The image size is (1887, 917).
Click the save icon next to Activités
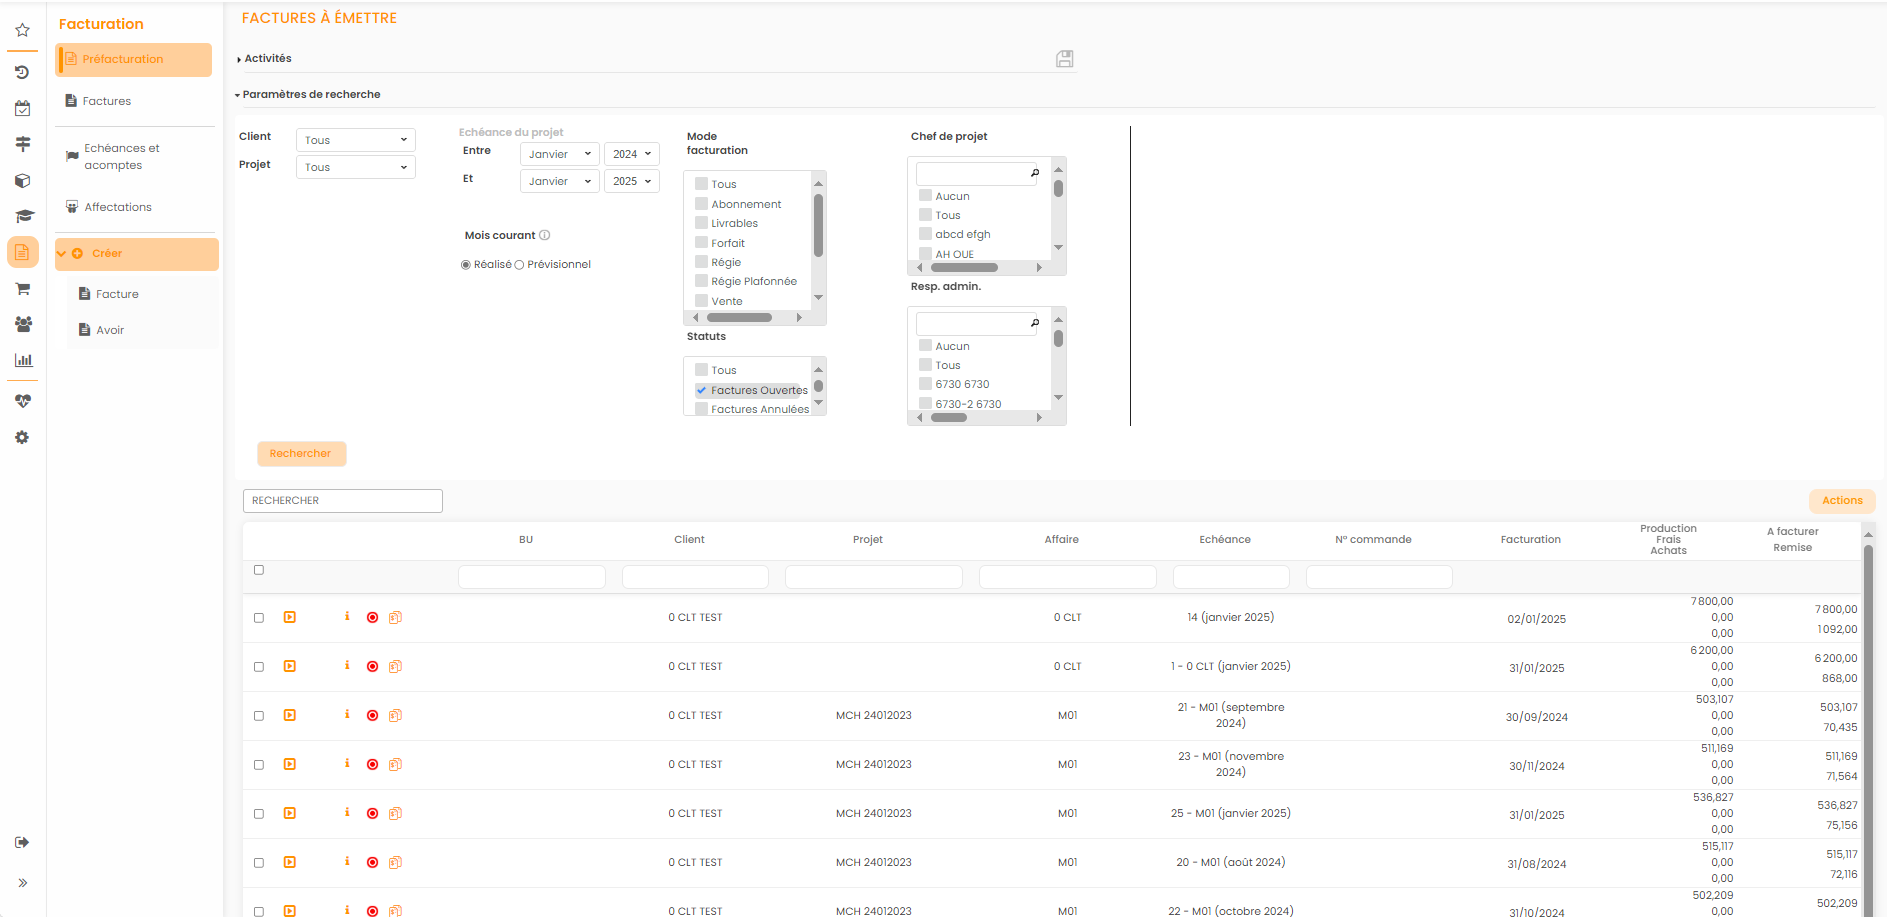1064,59
